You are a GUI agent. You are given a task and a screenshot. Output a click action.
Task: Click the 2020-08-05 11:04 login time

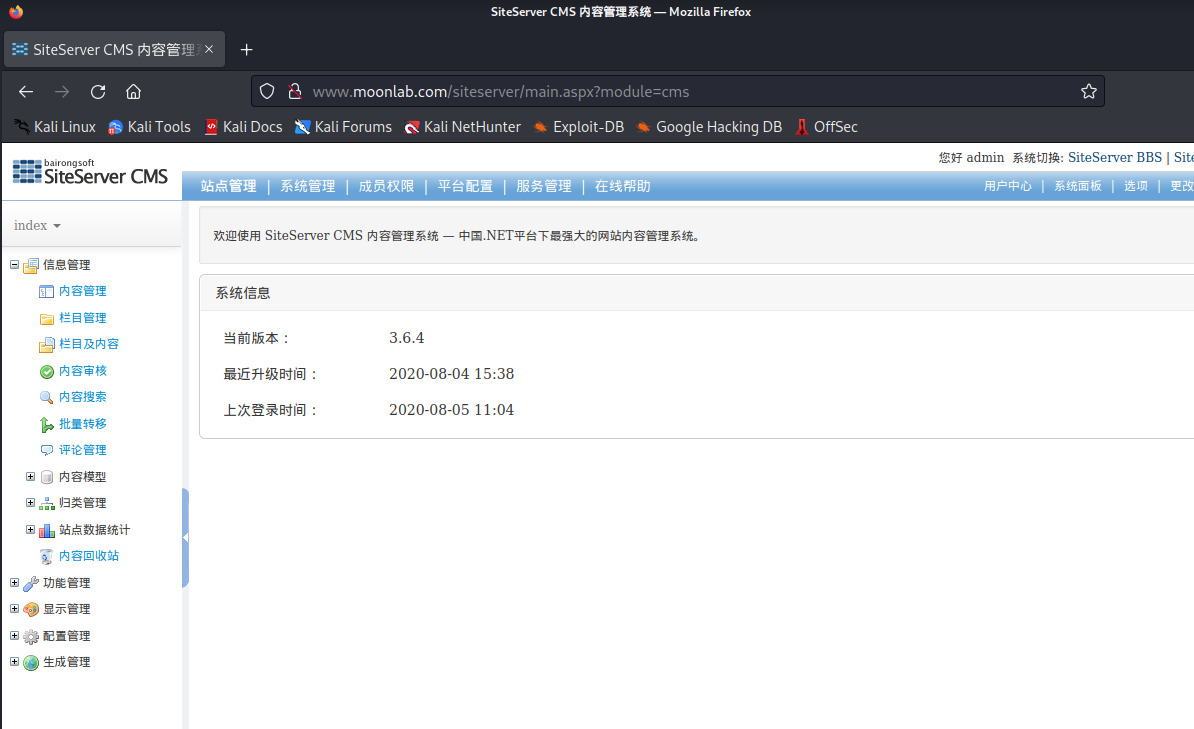pos(452,410)
